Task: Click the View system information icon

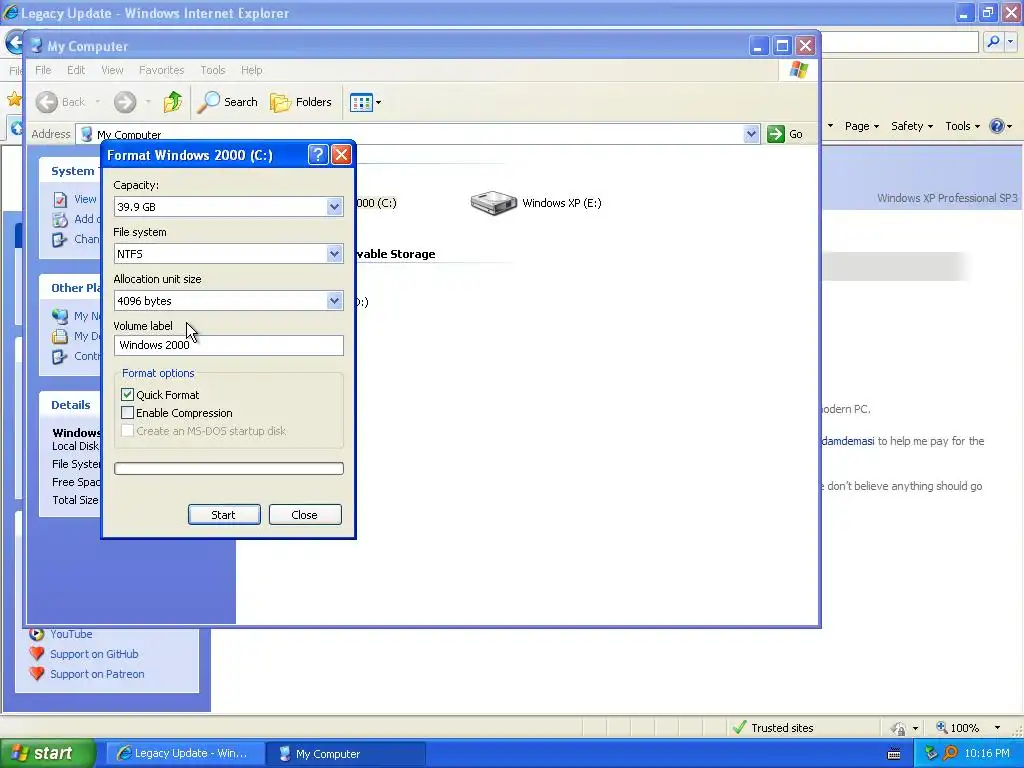Action: (x=60, y=199)
